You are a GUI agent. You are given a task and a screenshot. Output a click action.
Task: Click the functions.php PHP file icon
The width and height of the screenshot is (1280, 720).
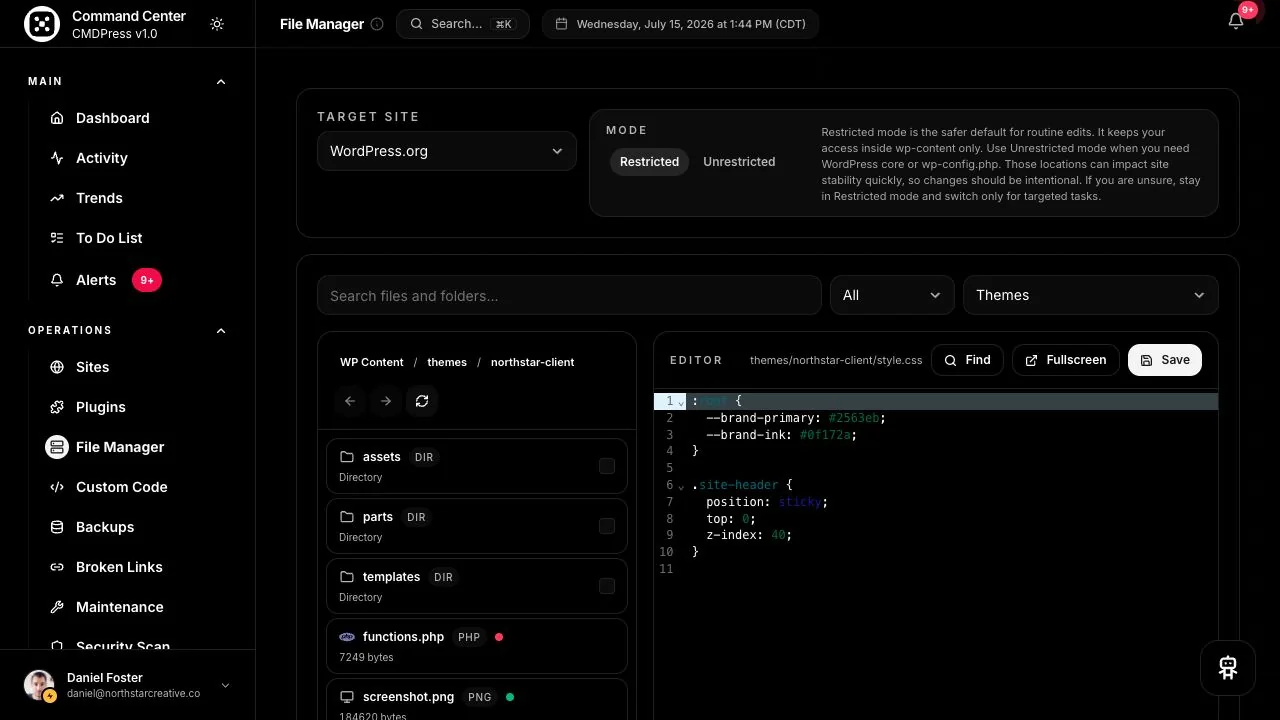347,637
